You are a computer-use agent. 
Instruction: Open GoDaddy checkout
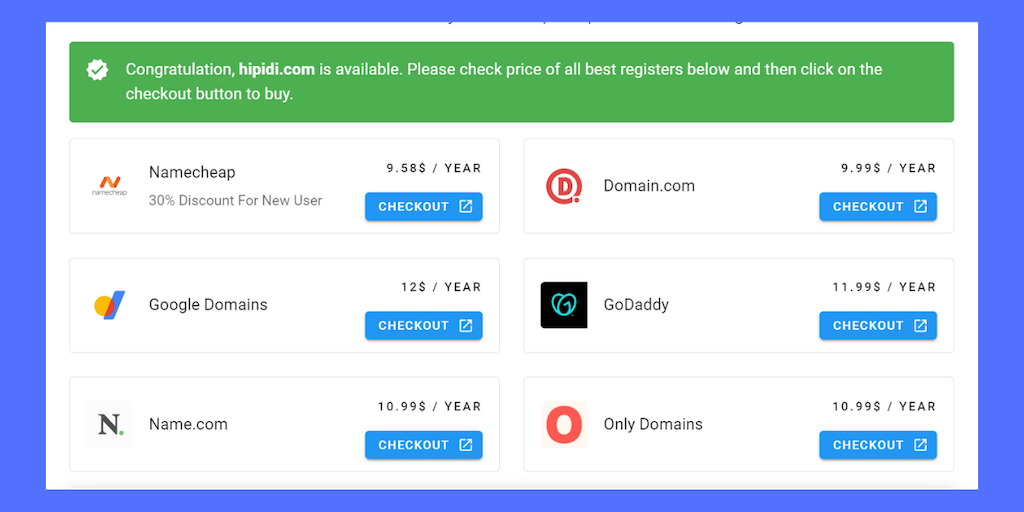click(x=877, y=326)
